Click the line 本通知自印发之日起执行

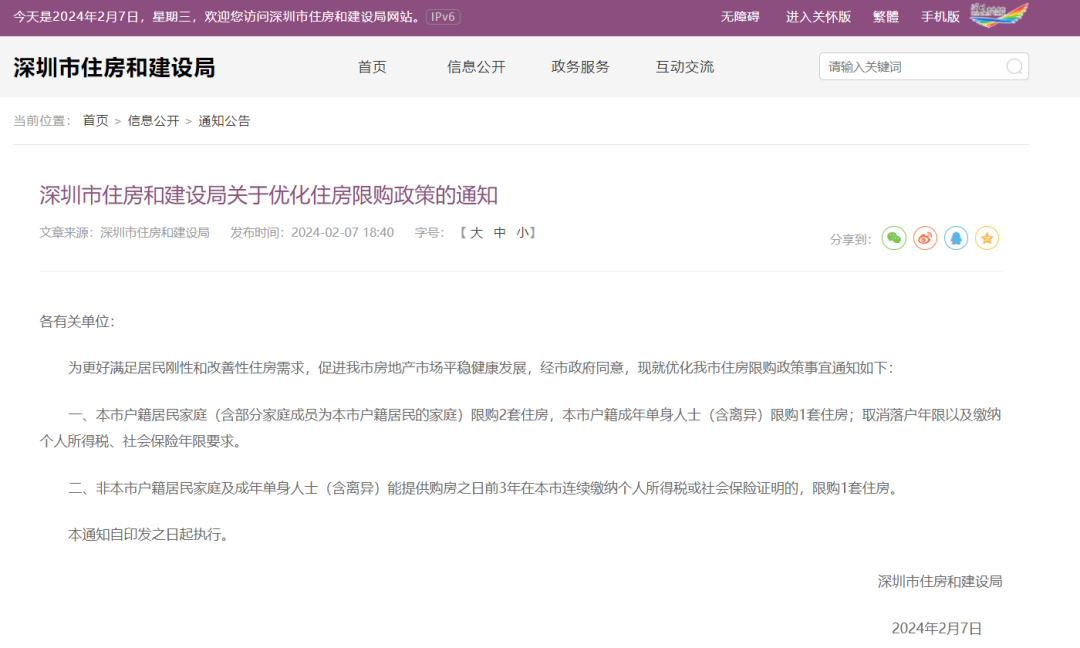[x=149, y=534]
